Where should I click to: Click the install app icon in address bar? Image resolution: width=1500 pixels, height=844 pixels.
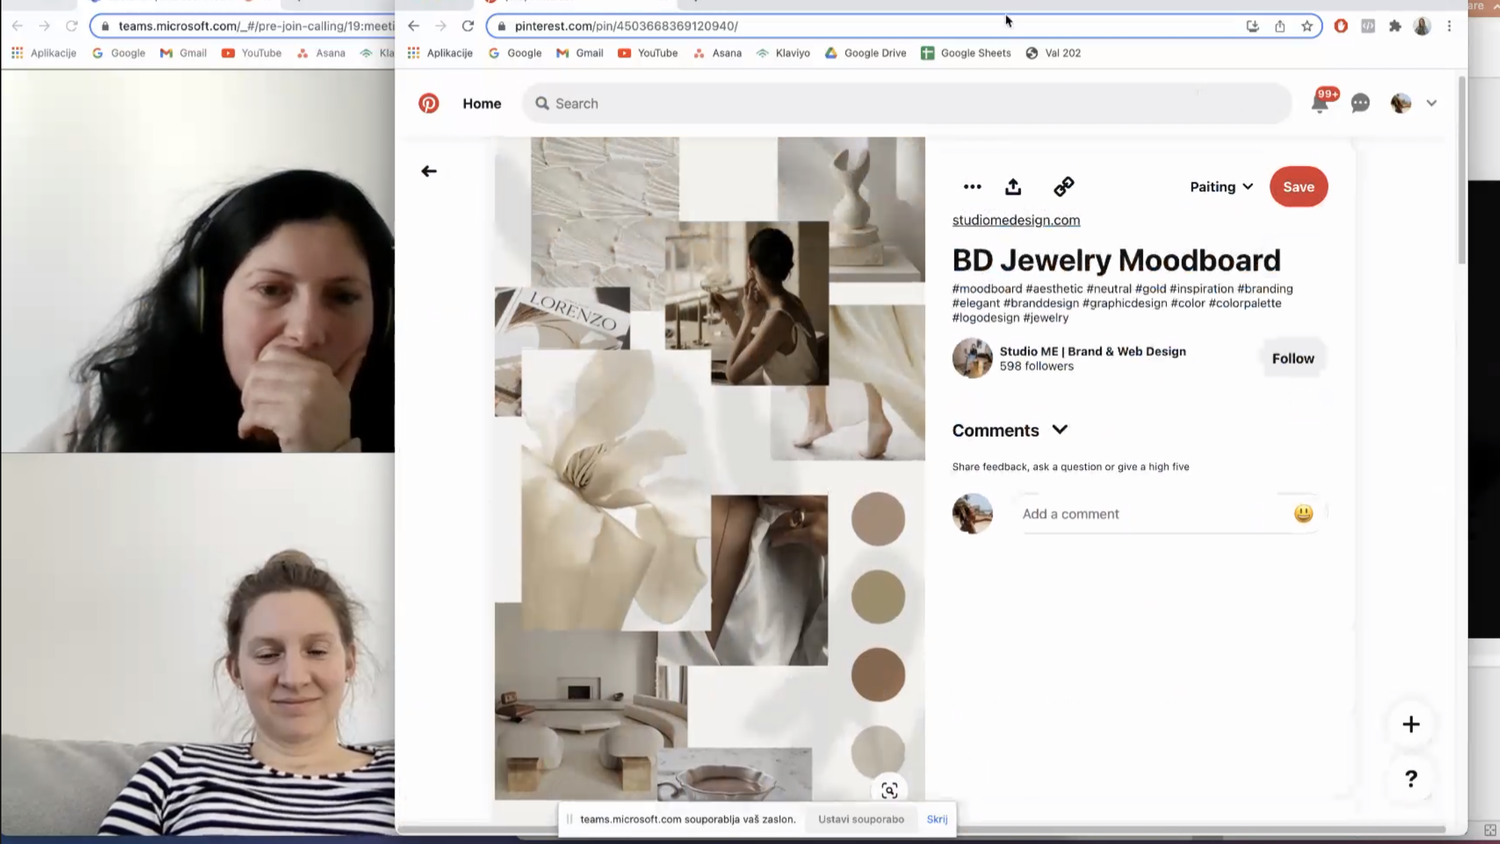[x=1252, y=26]
